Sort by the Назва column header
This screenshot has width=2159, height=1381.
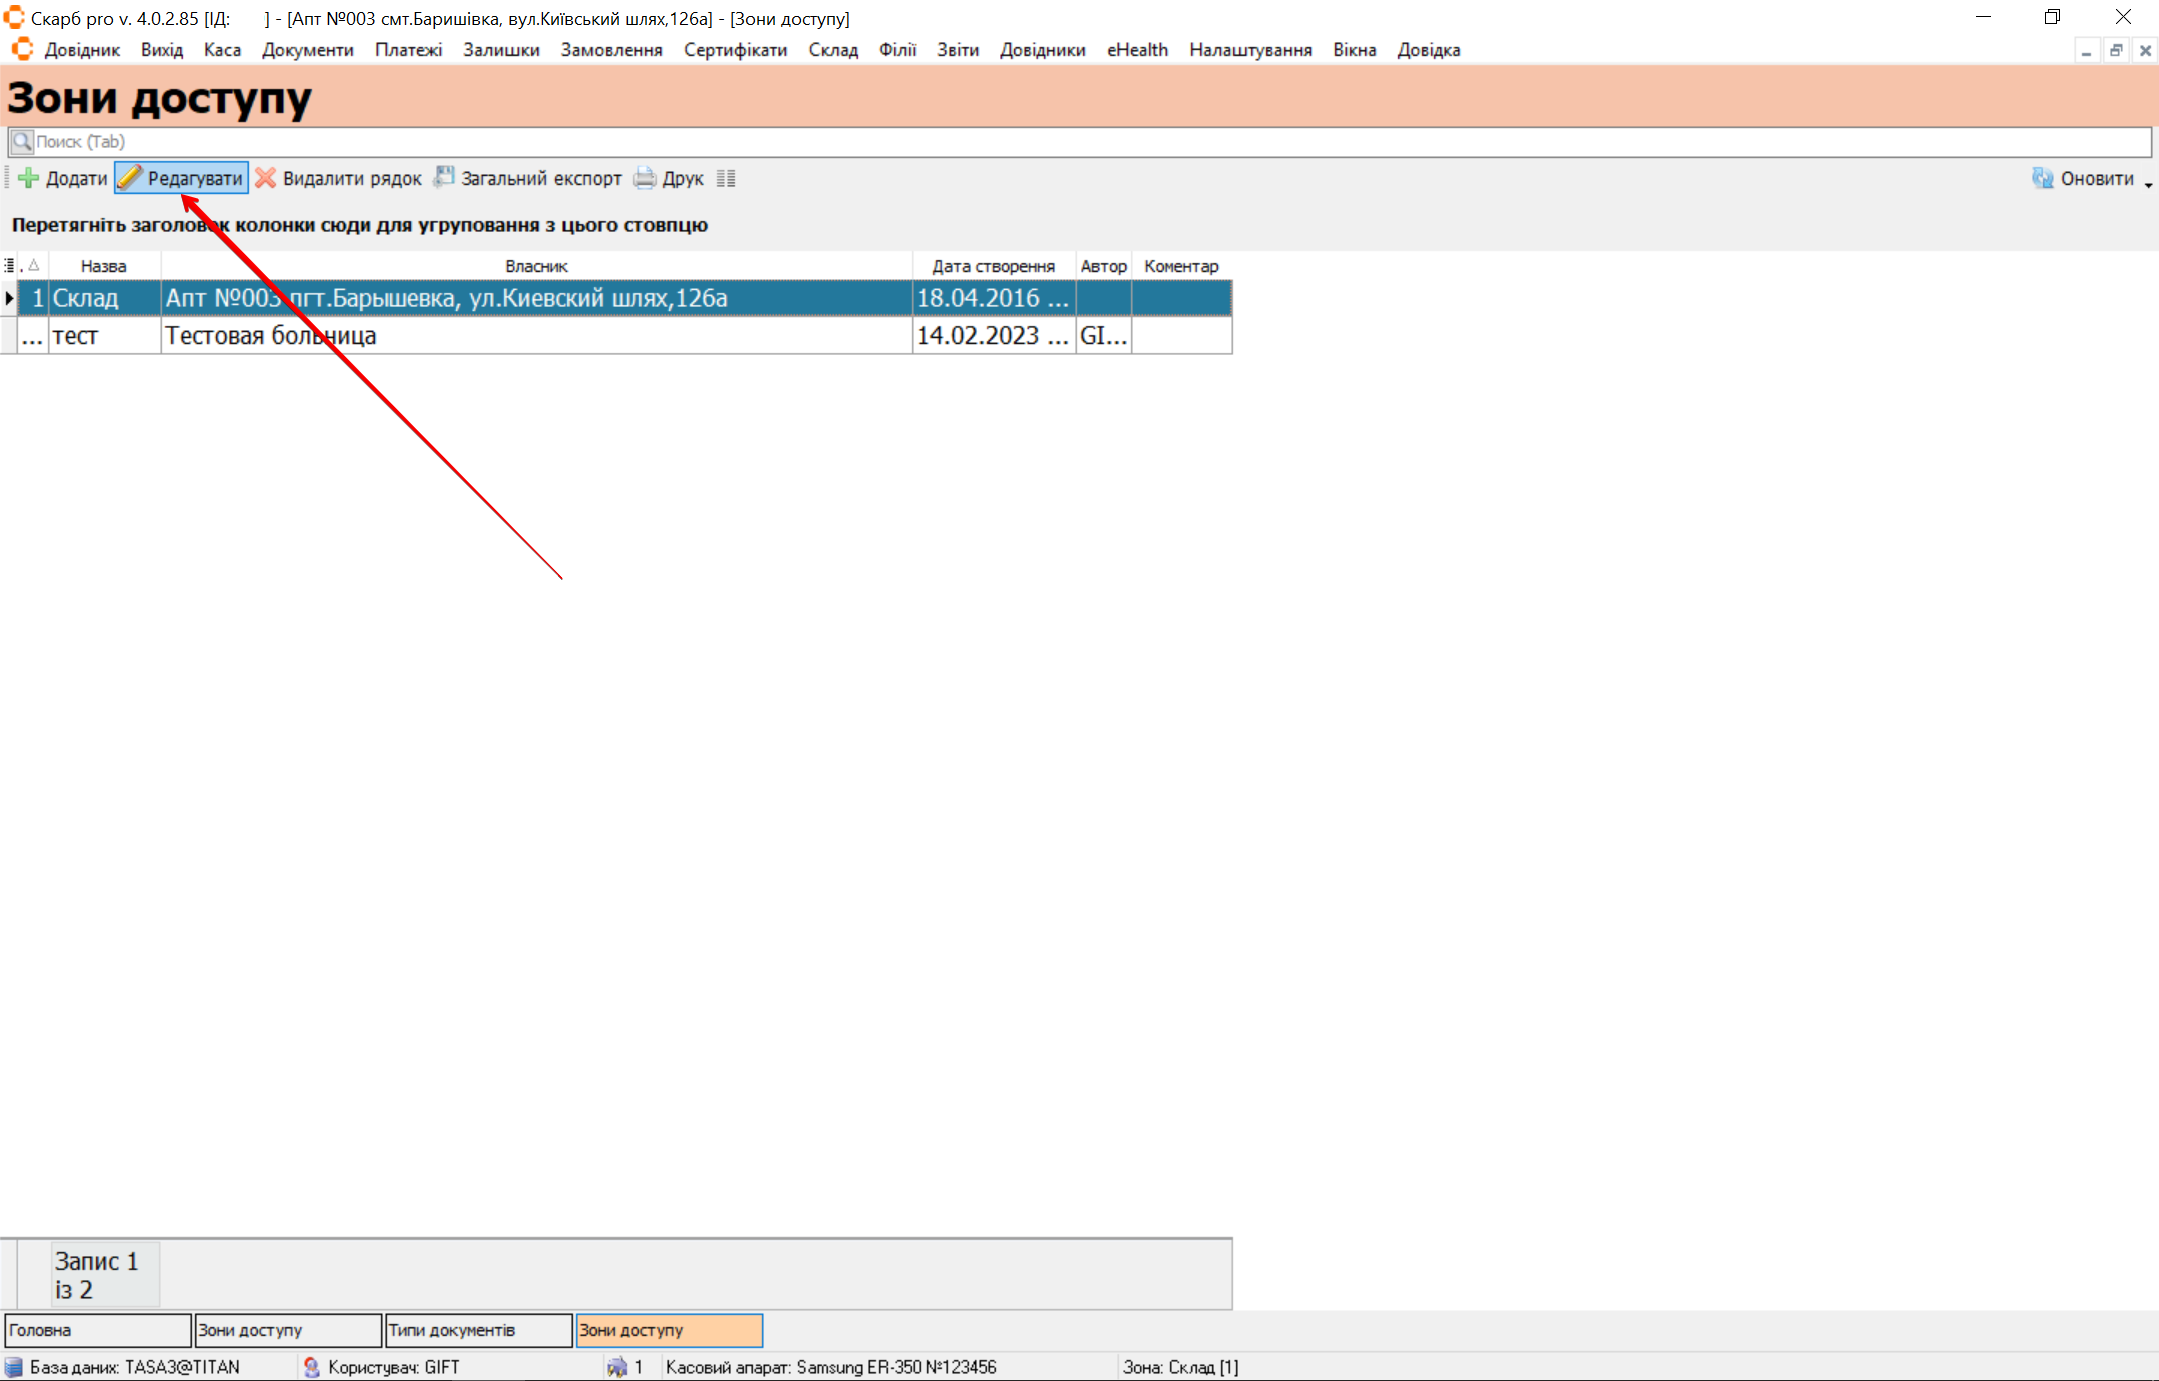(104, 266)
